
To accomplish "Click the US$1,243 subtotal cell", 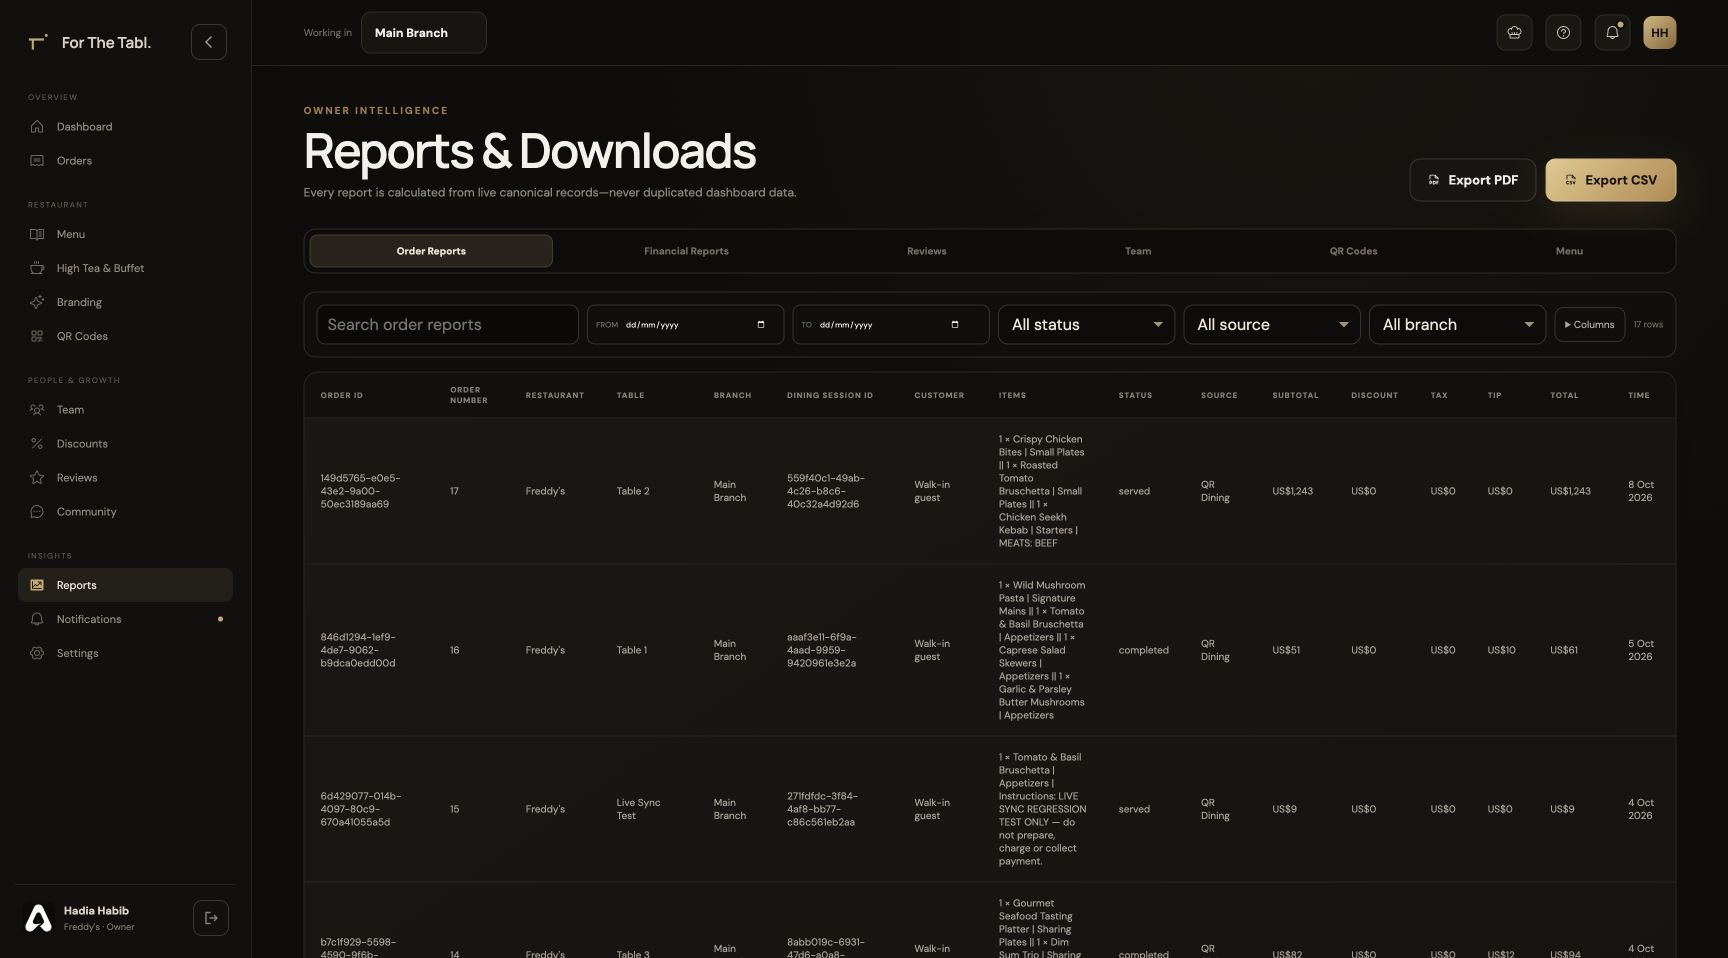I will click(x=1292, y=492).
